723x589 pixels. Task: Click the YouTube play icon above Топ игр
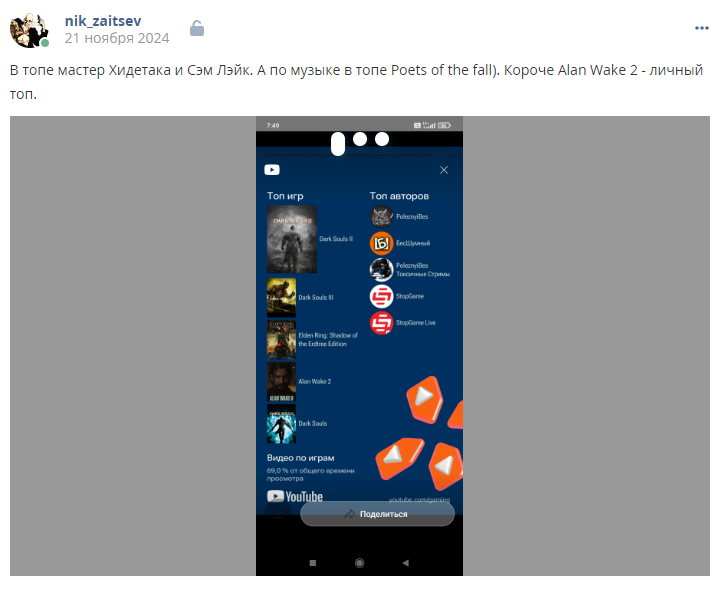(x=272, y=170)
